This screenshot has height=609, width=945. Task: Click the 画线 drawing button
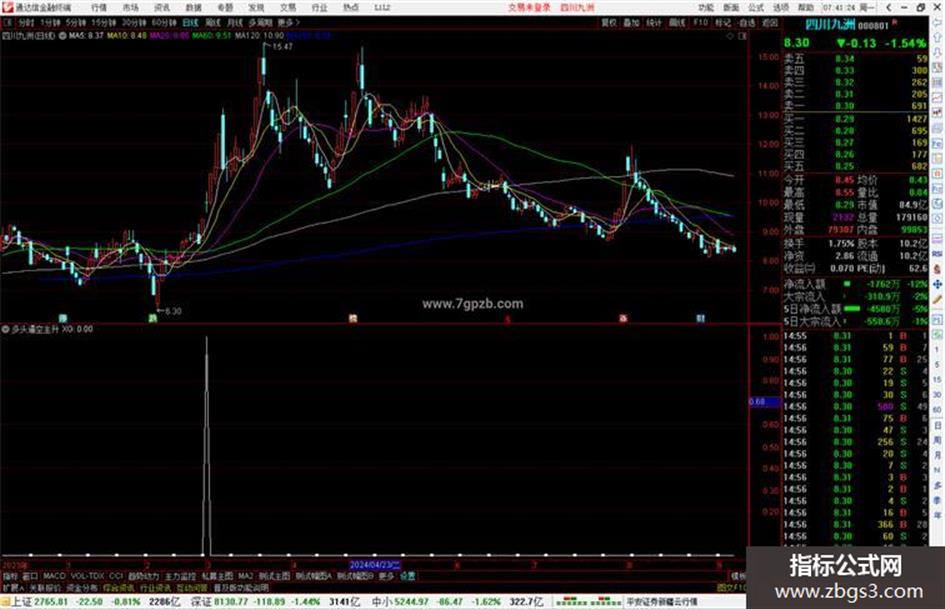(677, 22)
